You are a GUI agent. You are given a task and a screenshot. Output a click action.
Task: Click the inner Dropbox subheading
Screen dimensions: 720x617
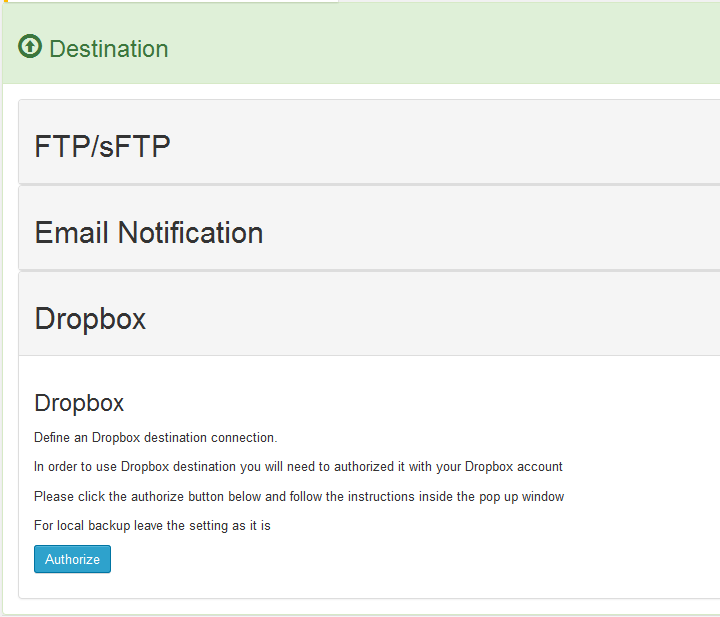pyautogui.click(x=79, y=403)
